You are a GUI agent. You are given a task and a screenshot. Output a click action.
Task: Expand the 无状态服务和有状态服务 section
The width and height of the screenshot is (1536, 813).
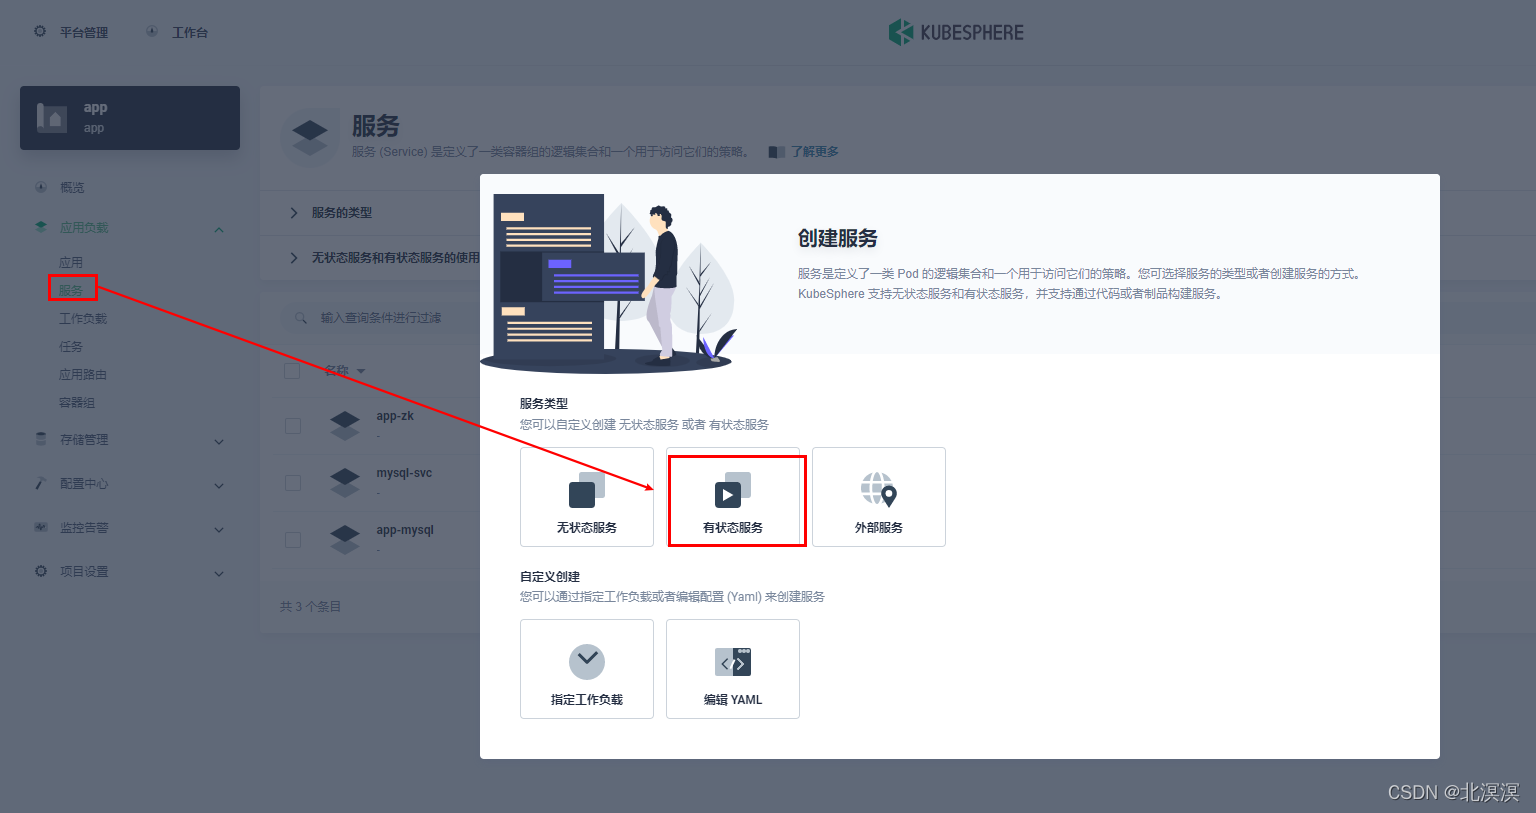(x=293, y=258)
